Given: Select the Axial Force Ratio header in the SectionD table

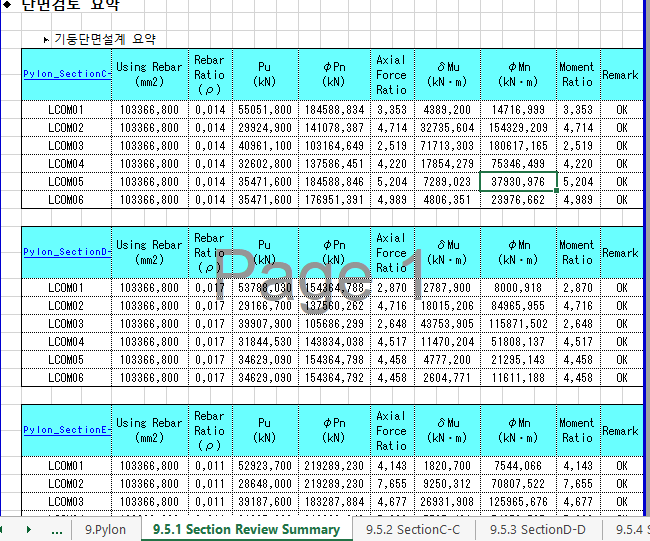Looking at the screenshot, I should point(391,252).
